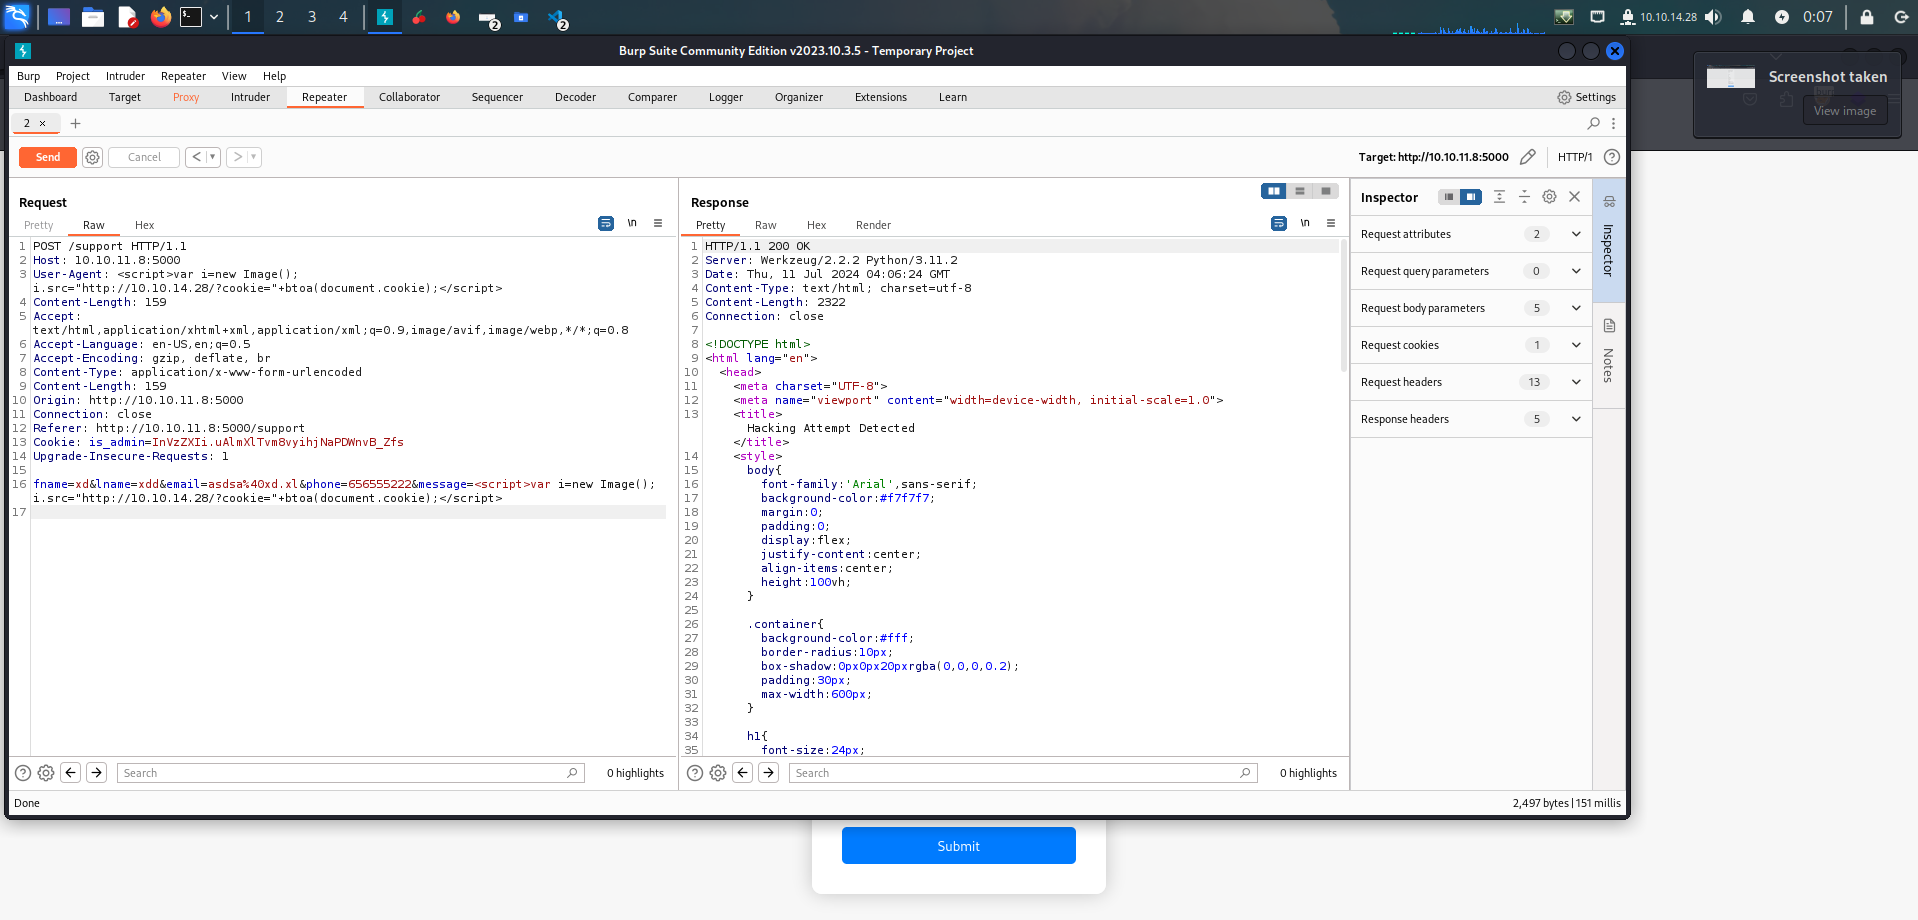Expand Request body parameters section
1918x920 pixels.
coord(1471,308)
